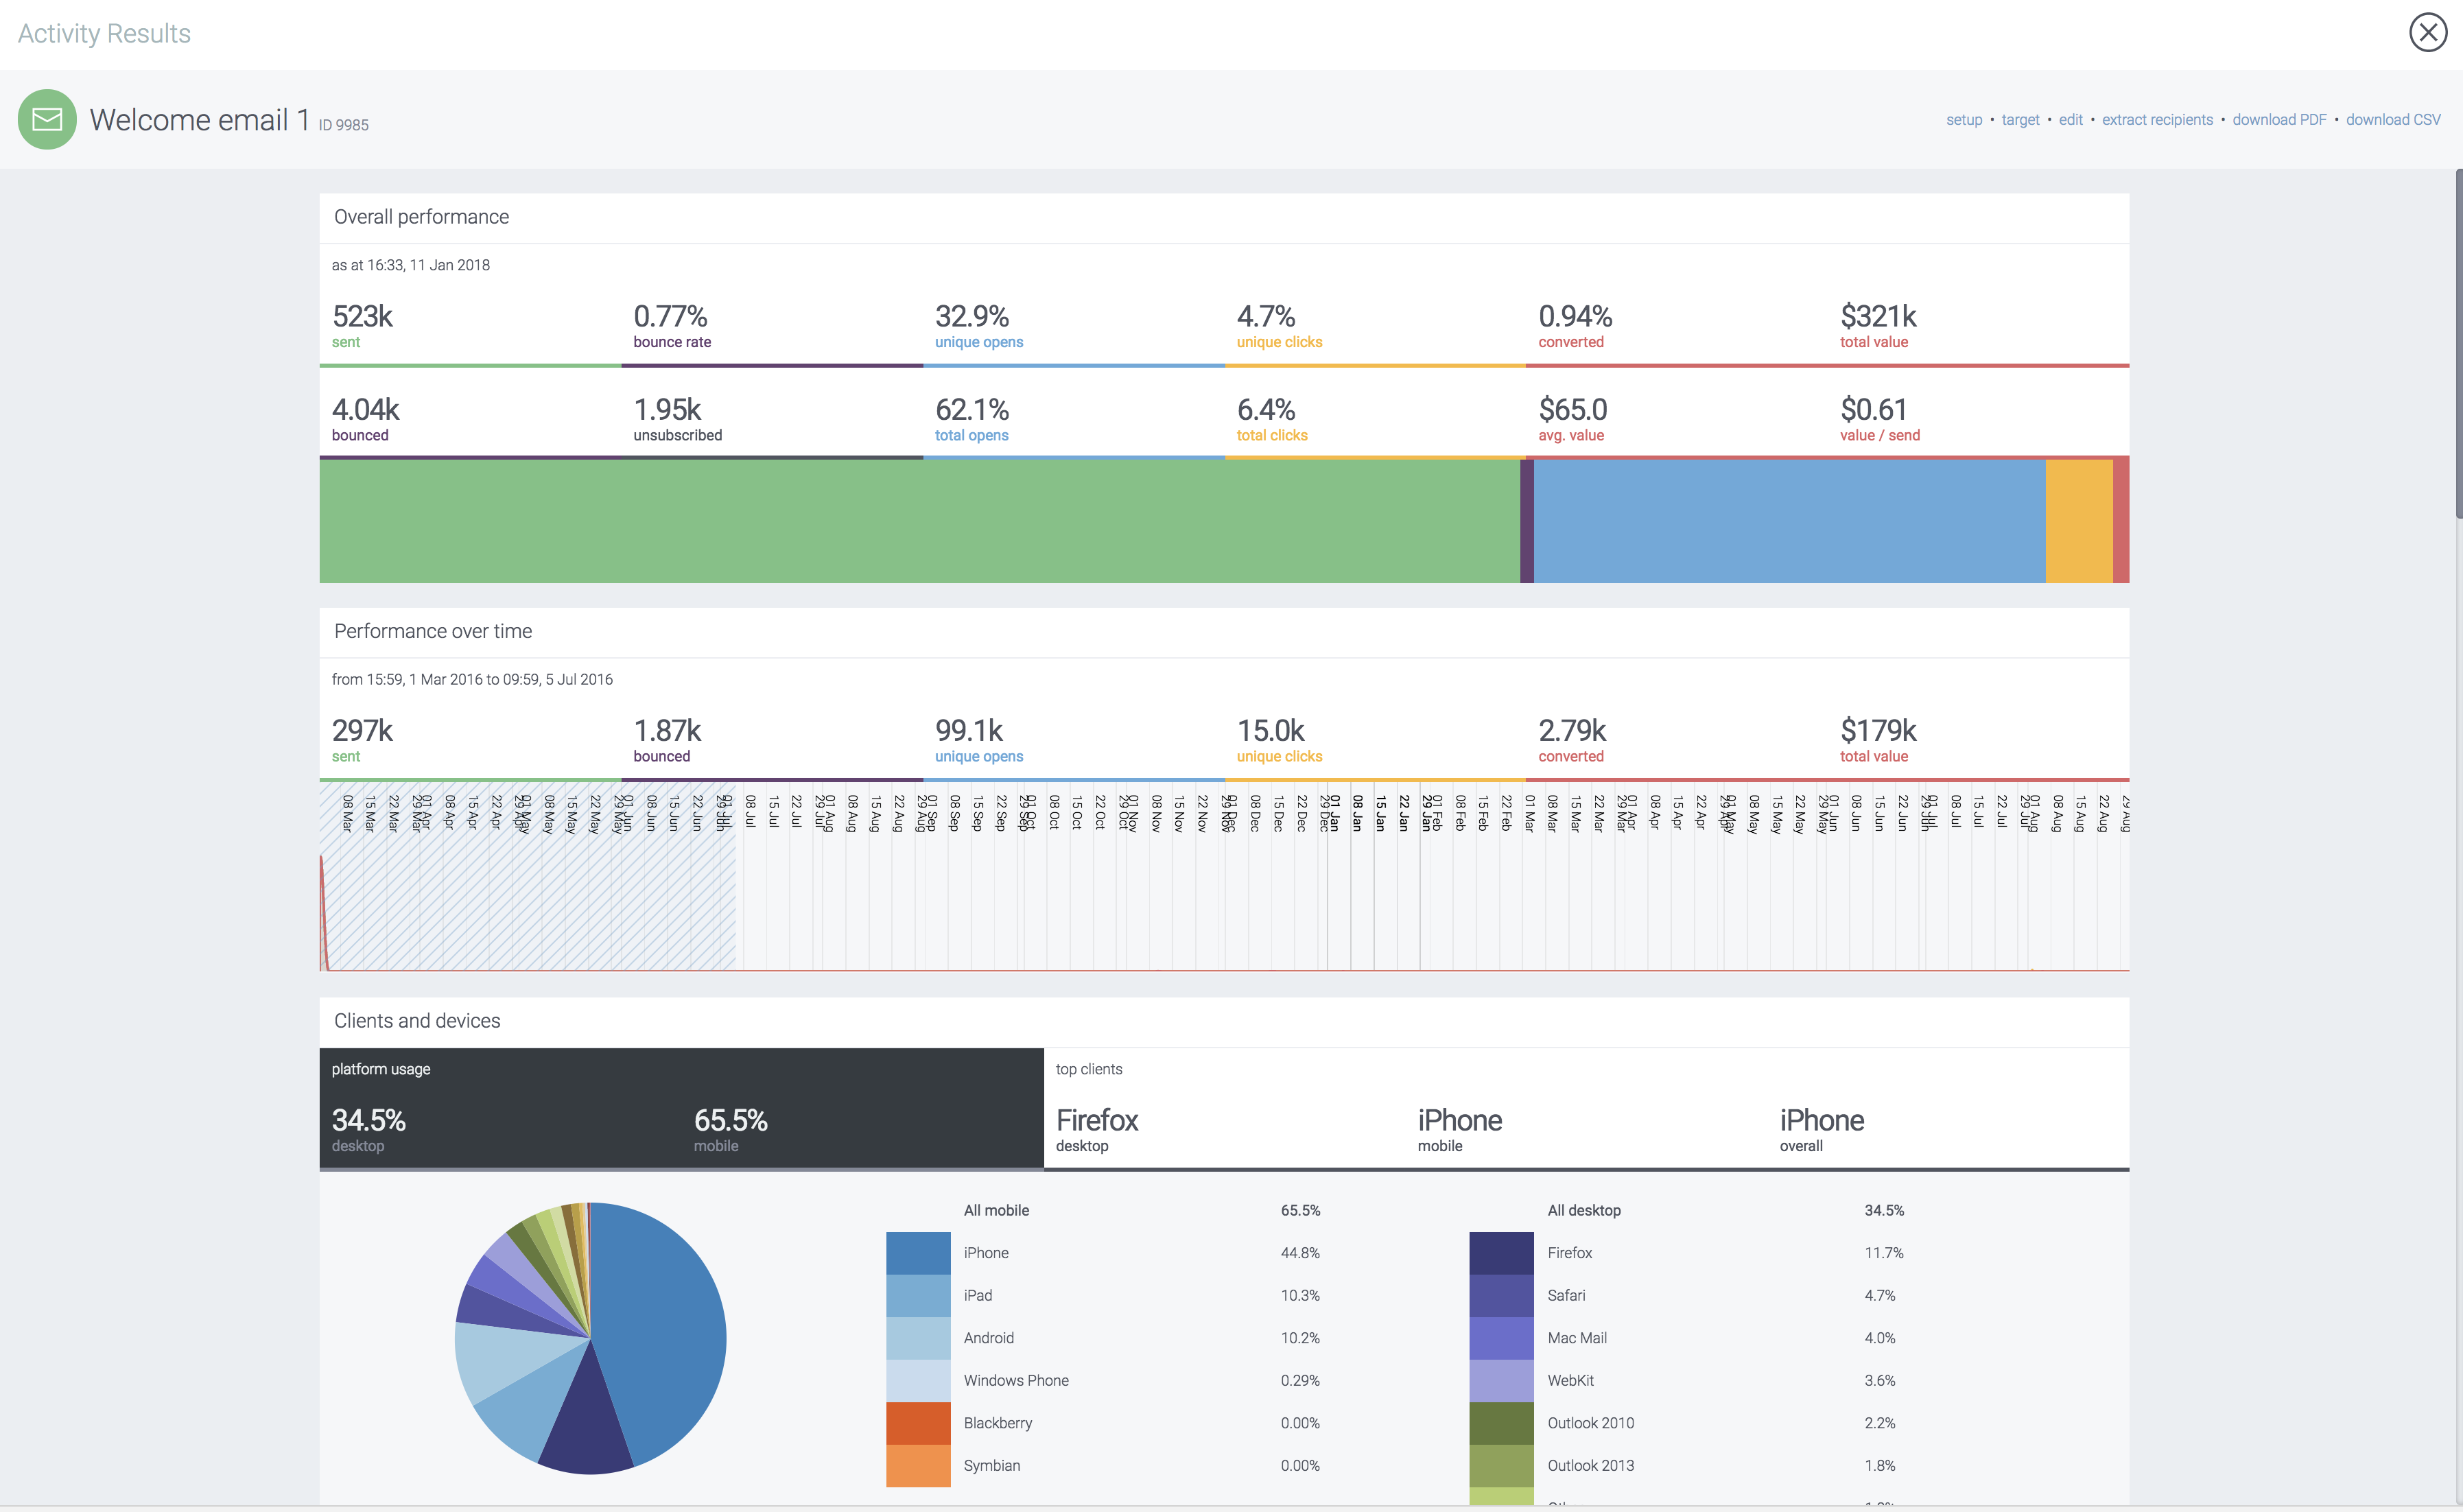This screenshot has width=2463, height=1512.
Task: Click the Blackberry orange swatch
Action: (x=917, y=1423)
